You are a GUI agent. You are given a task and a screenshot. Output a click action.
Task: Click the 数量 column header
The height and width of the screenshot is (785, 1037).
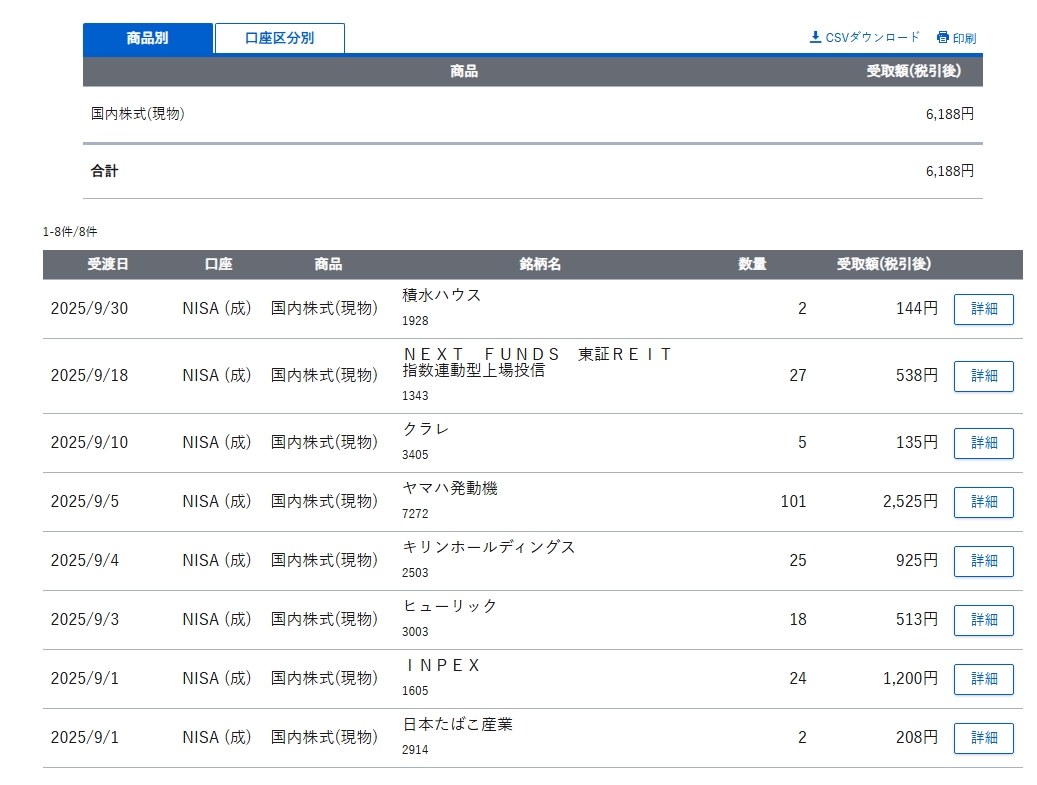(x=752, y=265)
